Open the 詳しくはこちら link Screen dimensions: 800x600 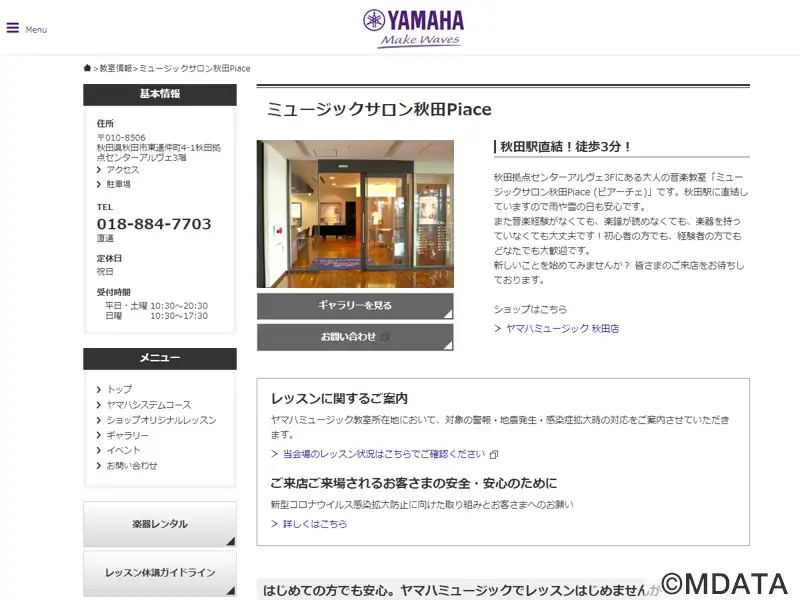[315, 523]
